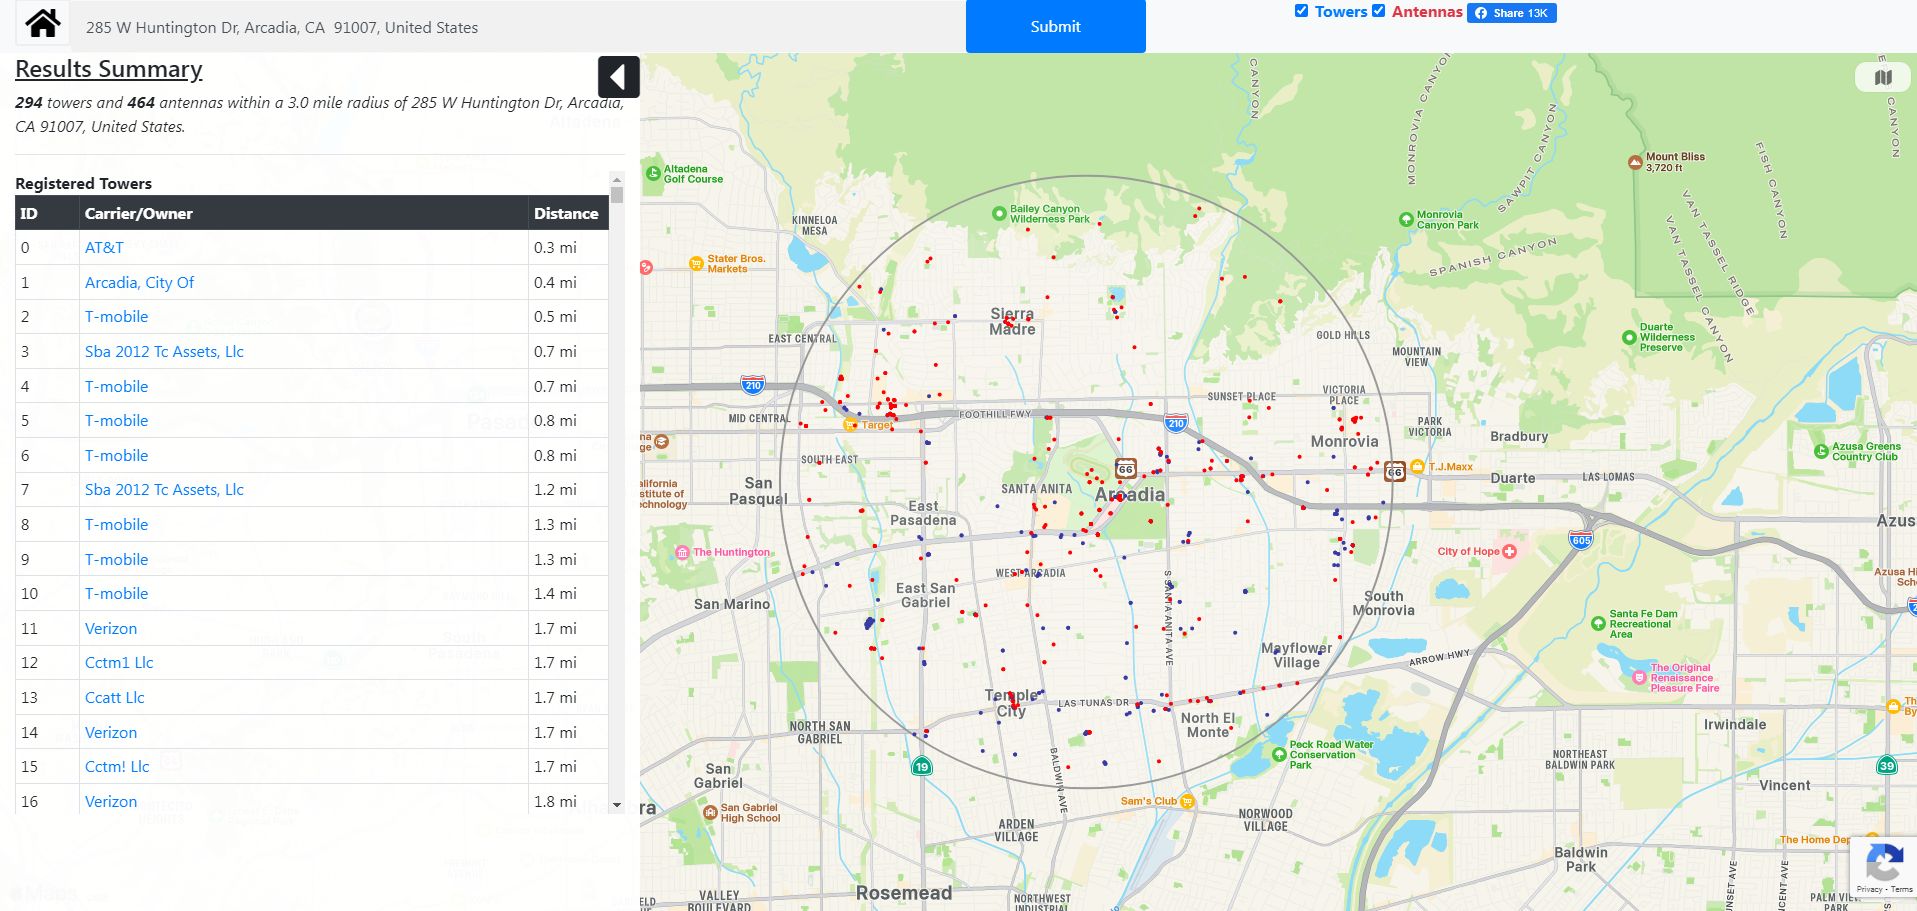Image resolution: width=1917 pixels, height=911 pixels.
Task: Sort by Distance column header
Action: tap(567, 213)
